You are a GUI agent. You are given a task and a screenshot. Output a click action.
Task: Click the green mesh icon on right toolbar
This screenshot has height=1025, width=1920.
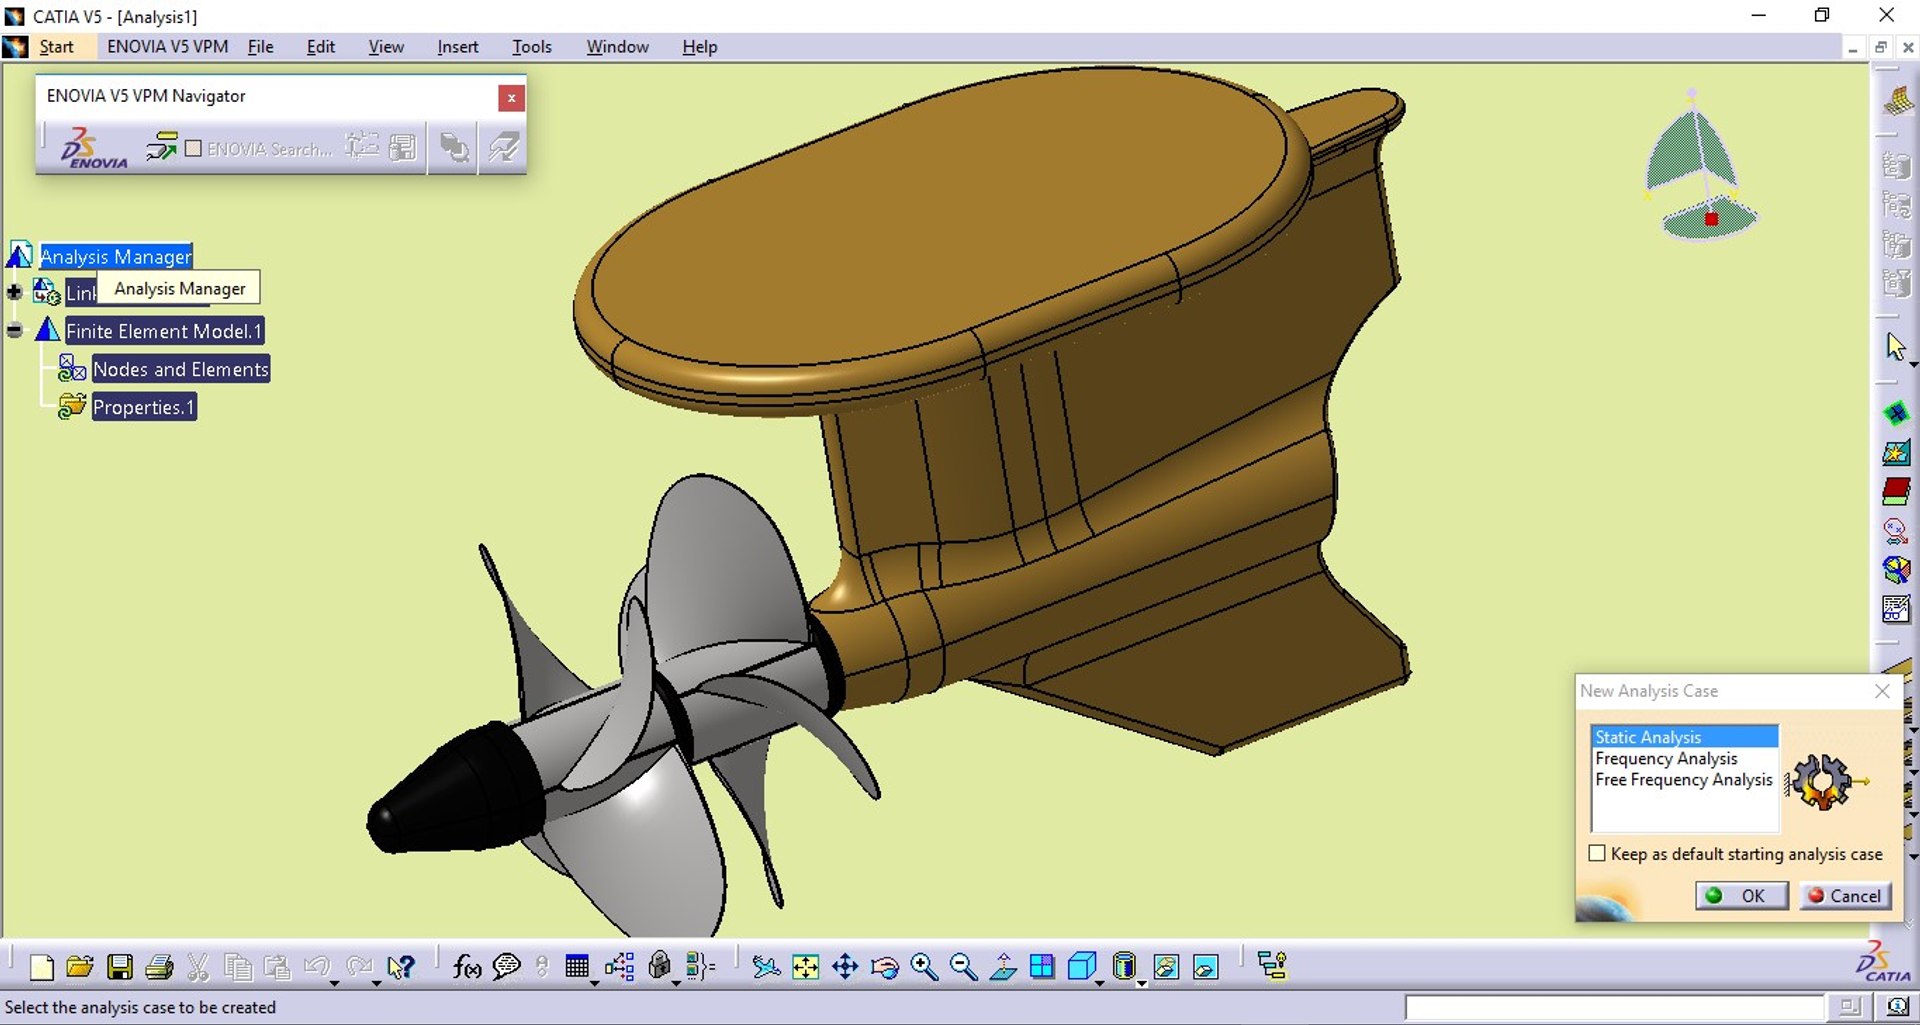click(1896, 413)
